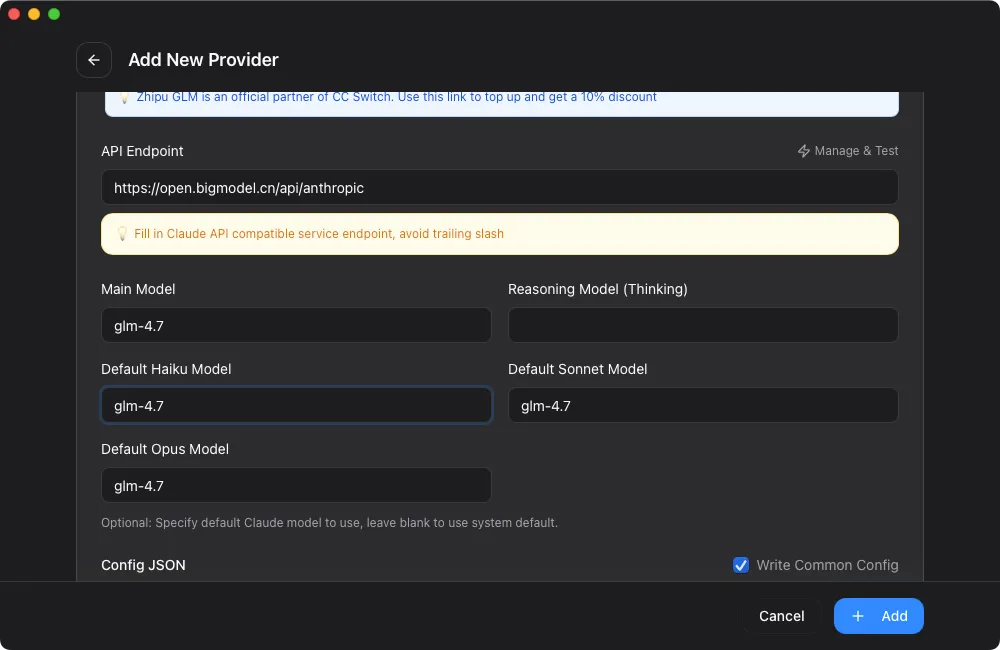The image size is (1000, 650).
Task: Select the empty Reasoning Model (Thinking) field
Action: pos(703,325)
